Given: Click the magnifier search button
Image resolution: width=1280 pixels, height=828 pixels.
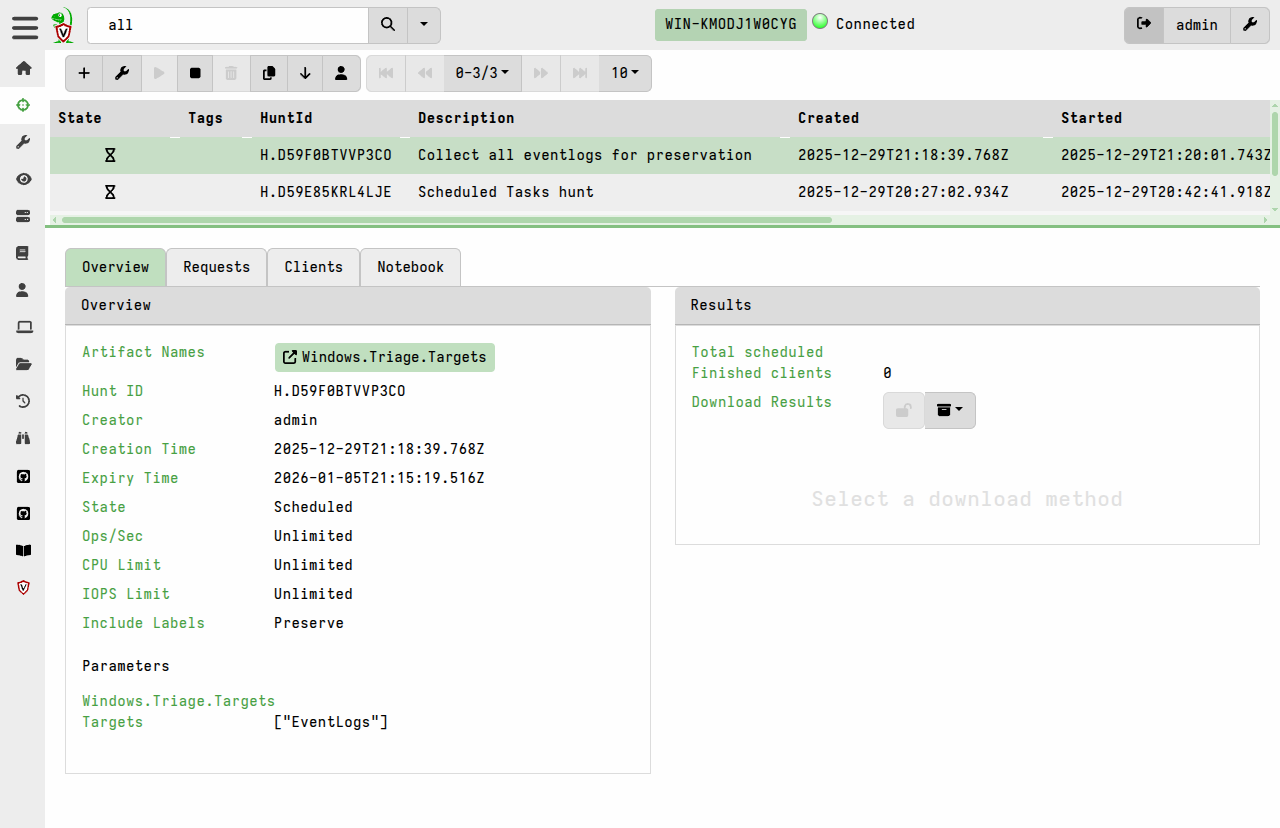Looking at the screenshot, I should [x=388, y=25].
